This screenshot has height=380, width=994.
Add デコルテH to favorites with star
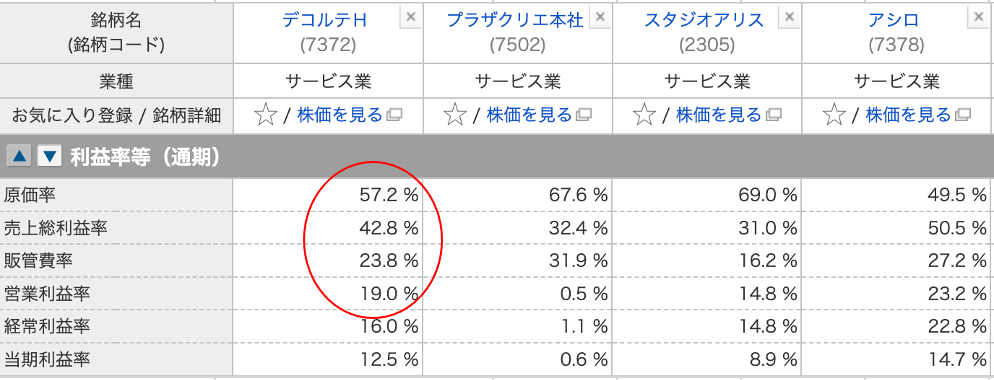tap(266, 115)
